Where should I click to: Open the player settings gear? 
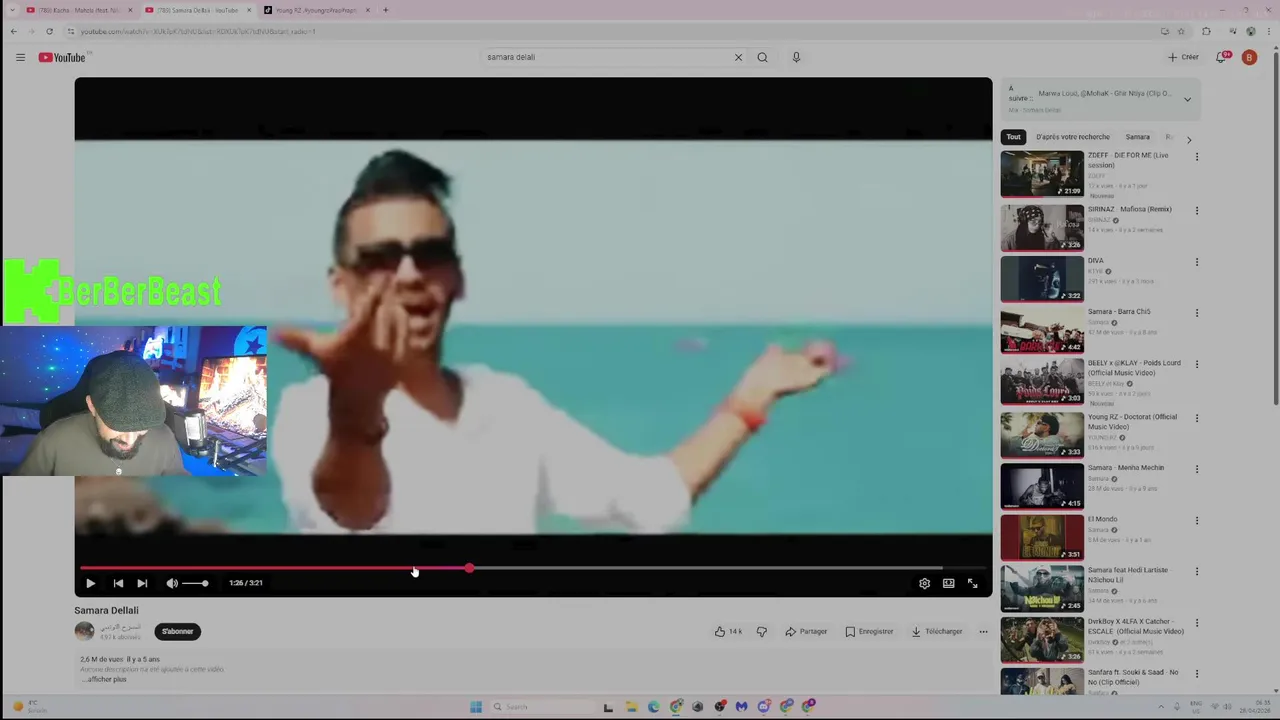coord(924,583)
